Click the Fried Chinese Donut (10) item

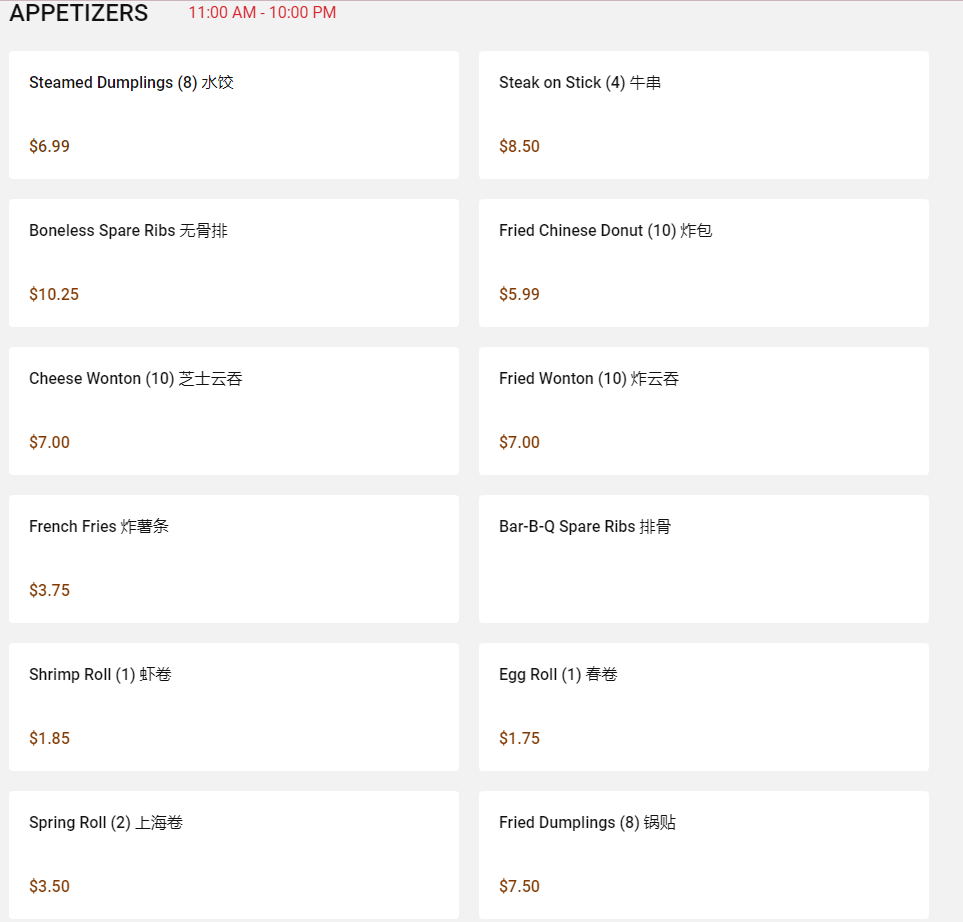click(703, 263)
